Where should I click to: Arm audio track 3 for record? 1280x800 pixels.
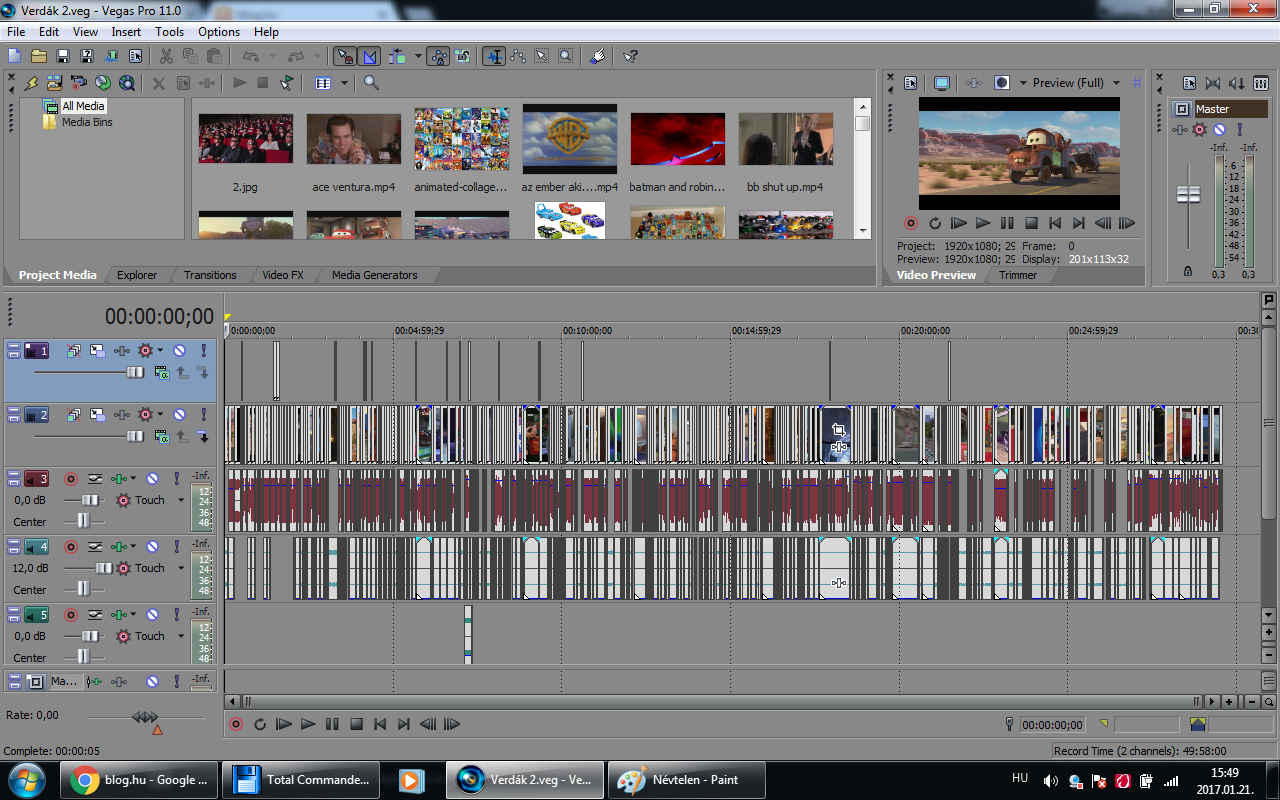pyautogui.click(x=71, y=479)
